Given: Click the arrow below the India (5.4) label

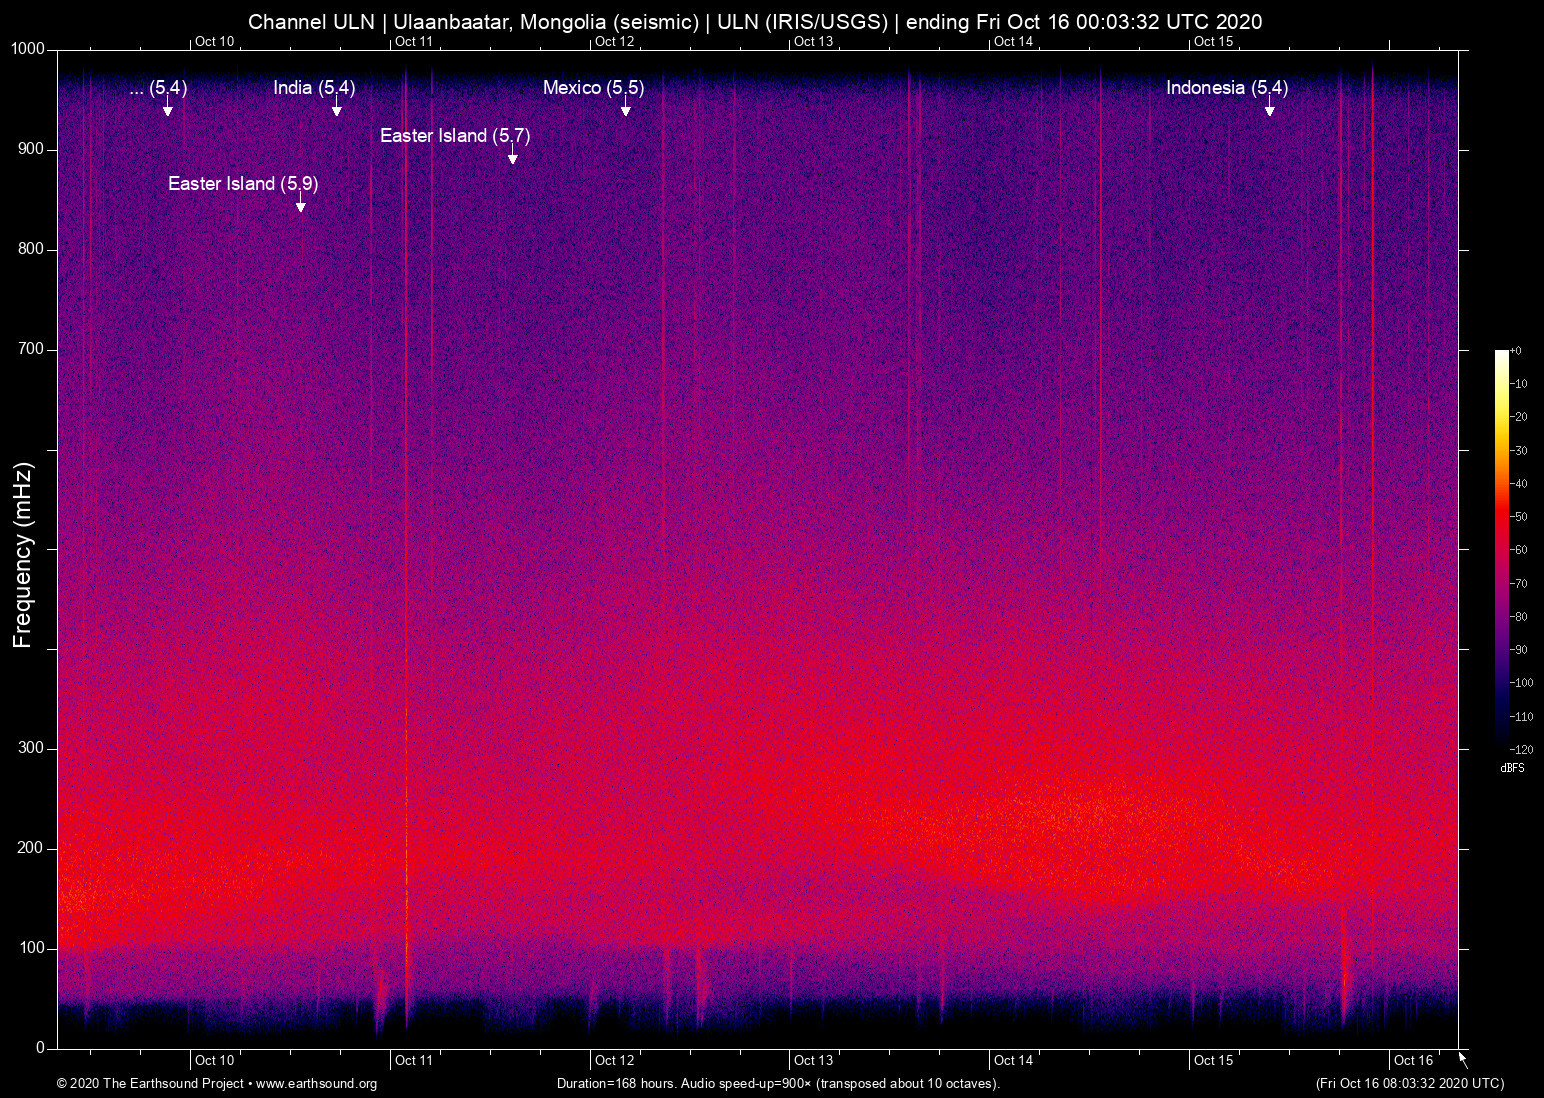Looking at the screenshot, I should tap(337, 108).
